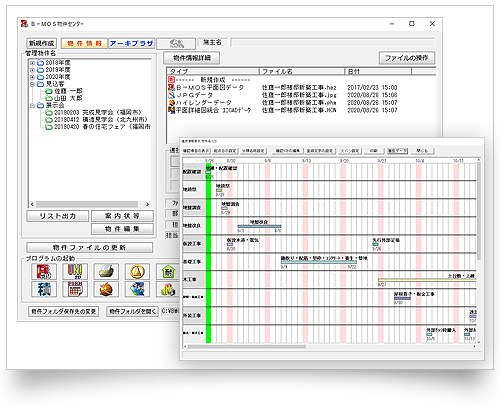Viewport: 500px width, 405px height.
Task: Collapse the 展示会 tree node
Action: pos(32,106)
